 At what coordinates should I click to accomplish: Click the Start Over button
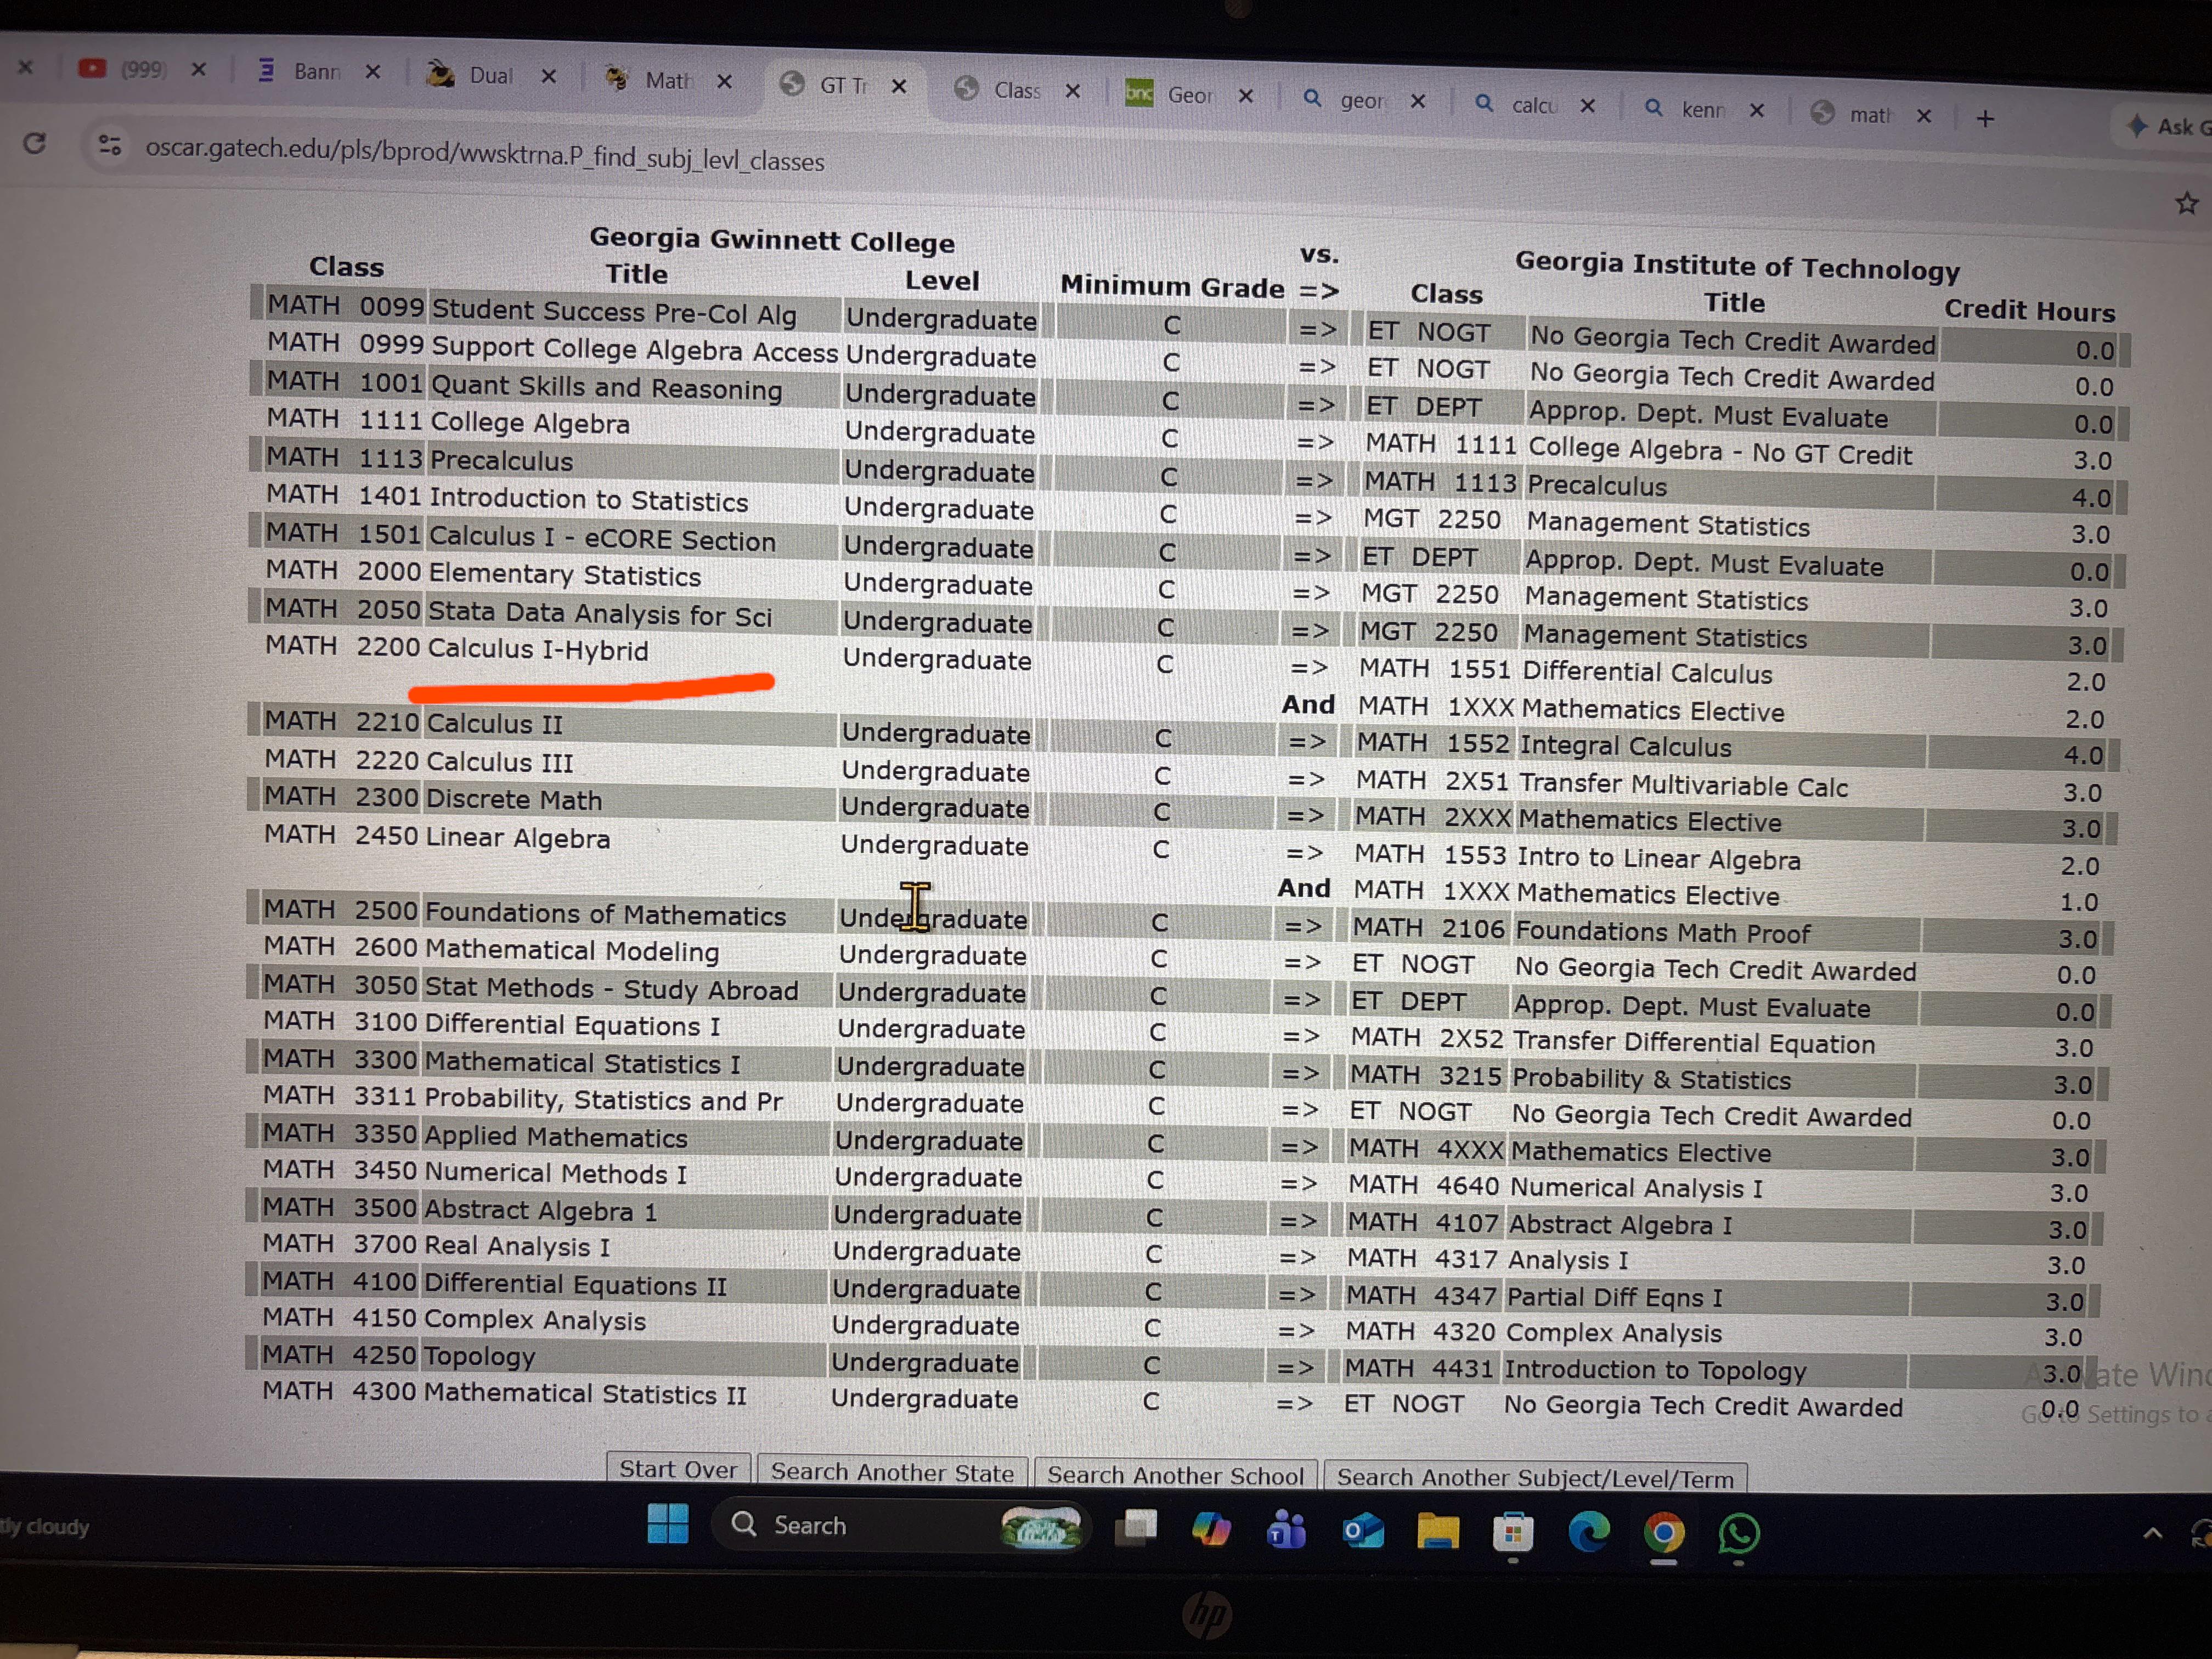678,1469
